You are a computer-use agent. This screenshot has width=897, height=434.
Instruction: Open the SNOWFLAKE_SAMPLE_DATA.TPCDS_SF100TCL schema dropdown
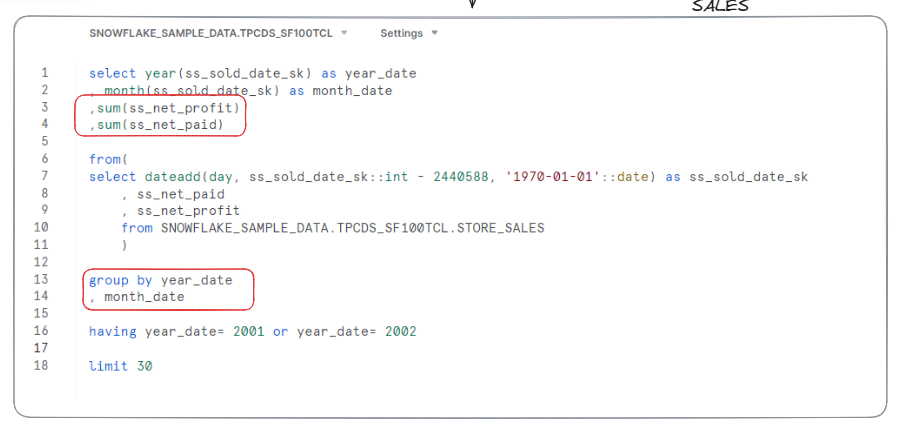click(x=217, y=33)
